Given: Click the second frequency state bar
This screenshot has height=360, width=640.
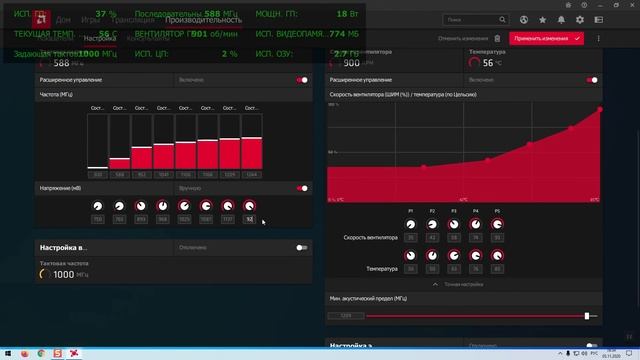Looking at the screenshot, I should tap(120, 141).
